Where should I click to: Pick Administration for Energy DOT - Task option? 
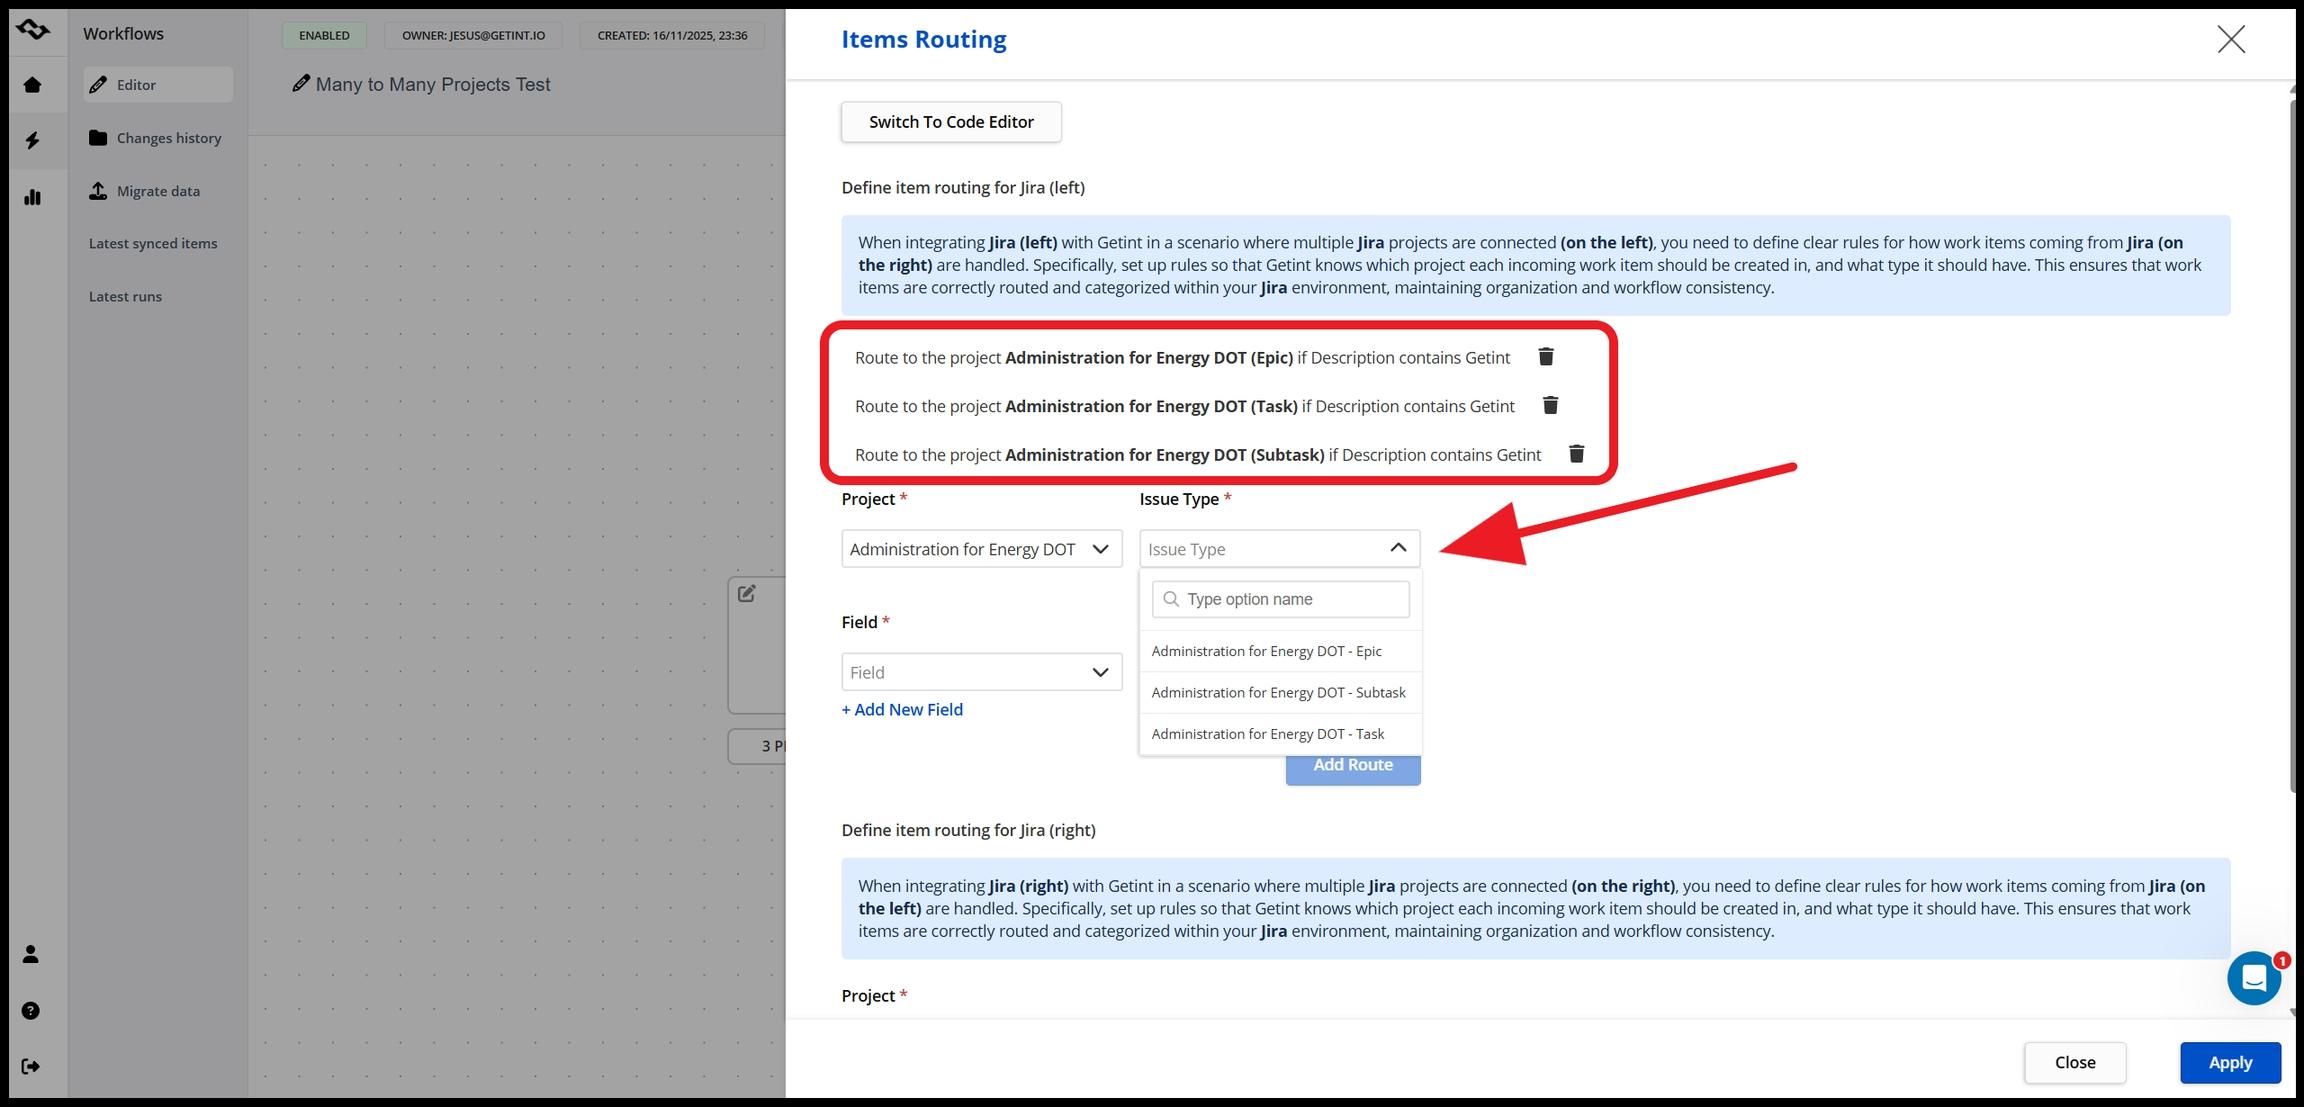coord(1267,734)
